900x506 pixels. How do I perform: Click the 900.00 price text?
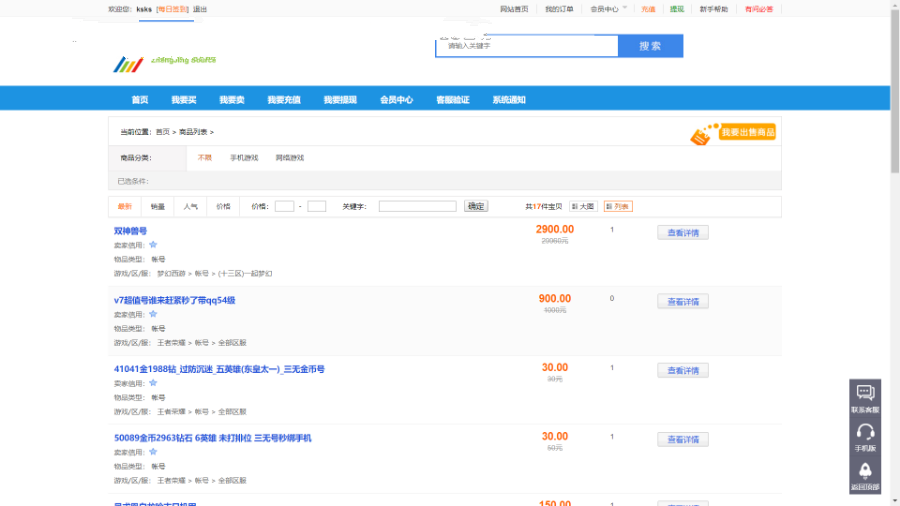point(554,298)
